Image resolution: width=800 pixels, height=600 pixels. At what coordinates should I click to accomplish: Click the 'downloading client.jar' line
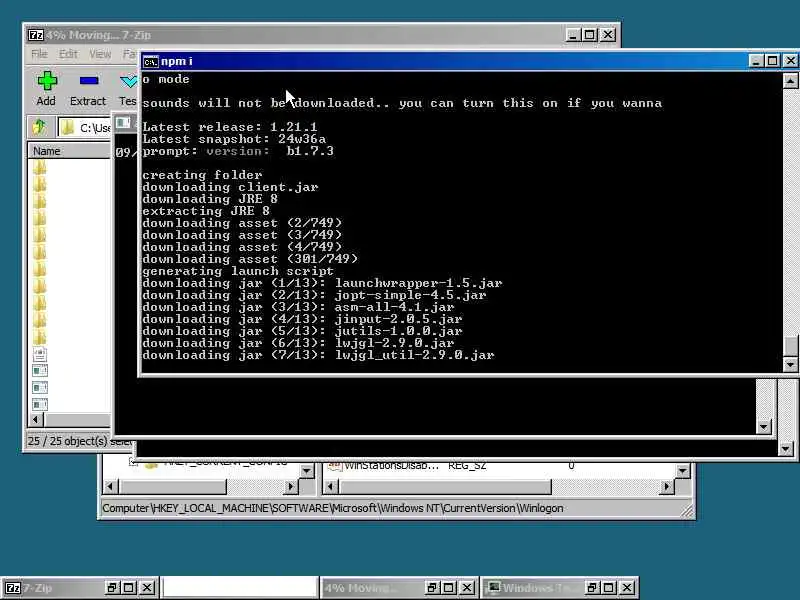(230, 187)
